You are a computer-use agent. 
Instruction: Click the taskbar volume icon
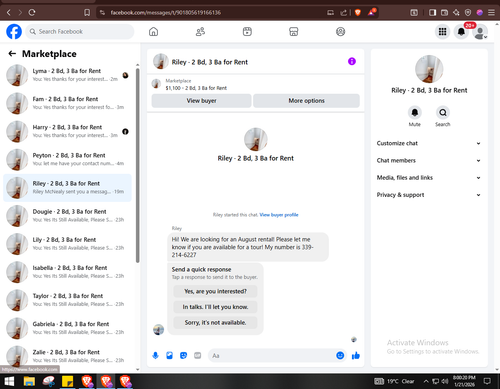445,381
